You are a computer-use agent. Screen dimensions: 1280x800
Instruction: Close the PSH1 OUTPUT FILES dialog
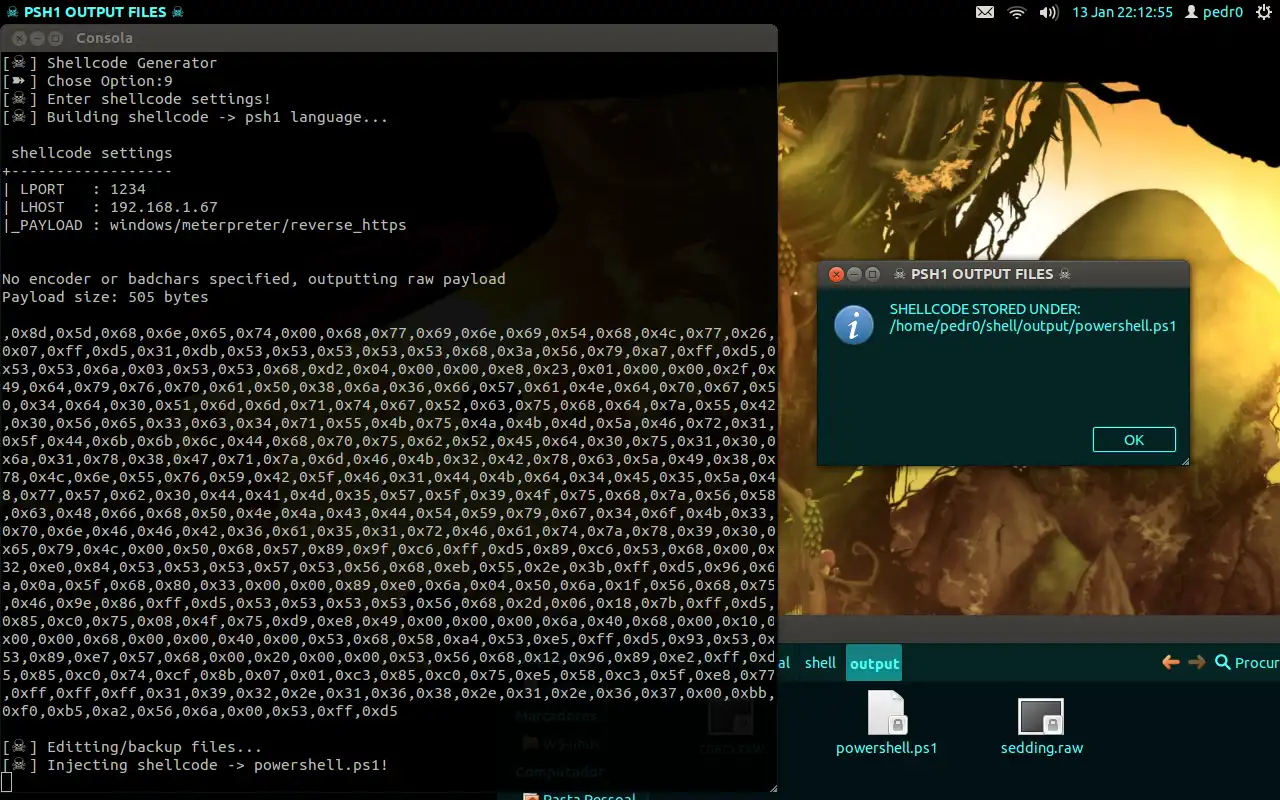(x=836, y=274)
